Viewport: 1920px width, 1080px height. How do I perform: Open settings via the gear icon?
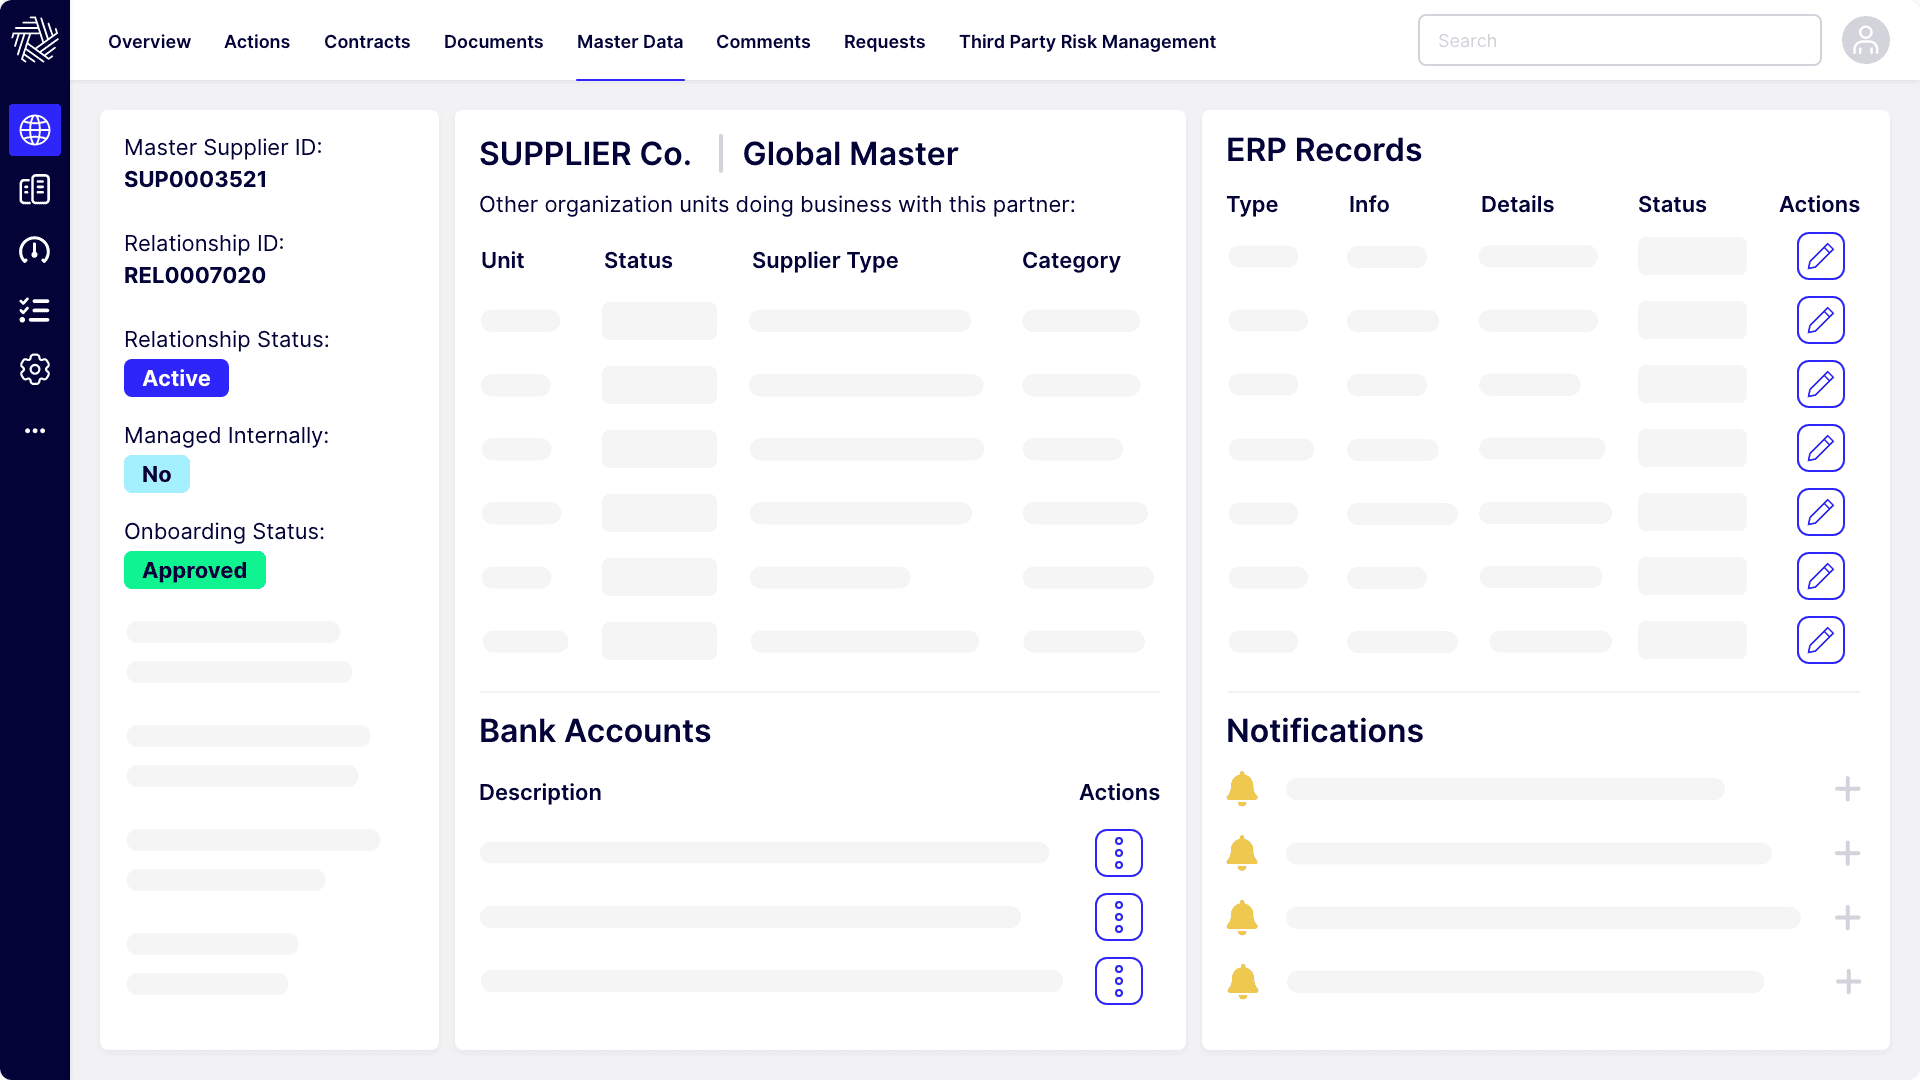point(35,369)
